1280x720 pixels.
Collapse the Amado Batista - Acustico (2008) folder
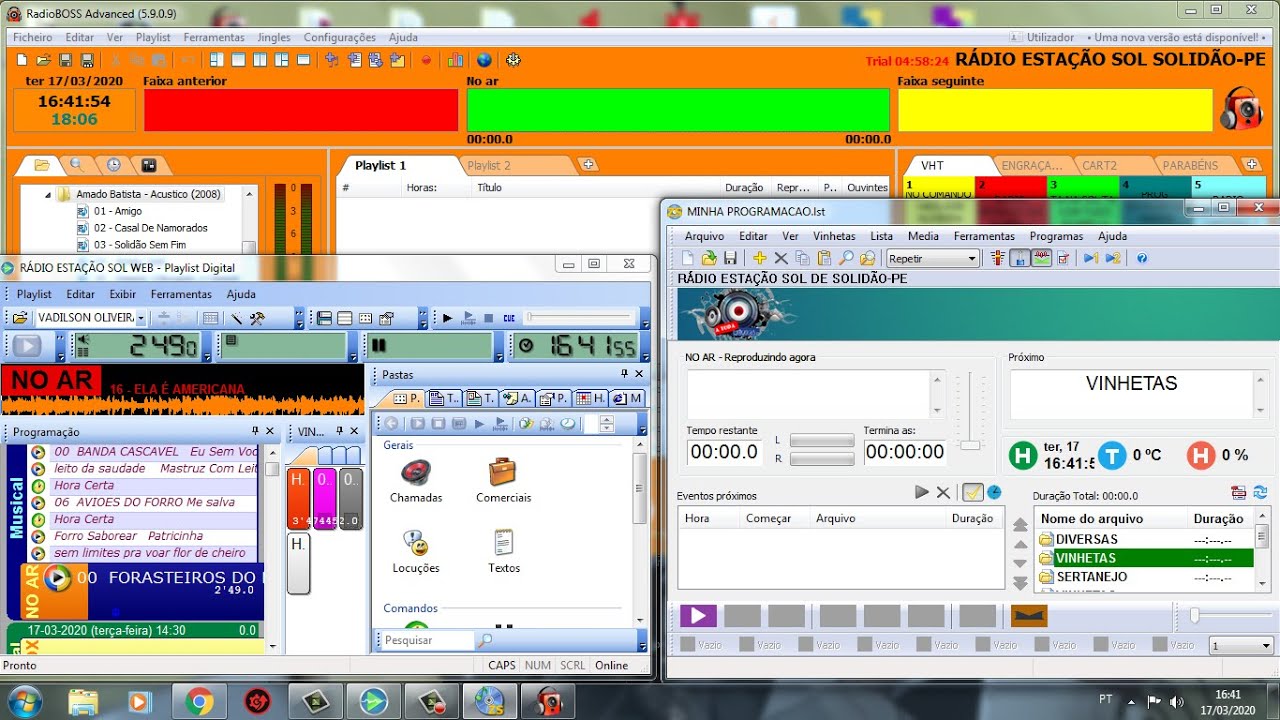click(x=47, y=194)
